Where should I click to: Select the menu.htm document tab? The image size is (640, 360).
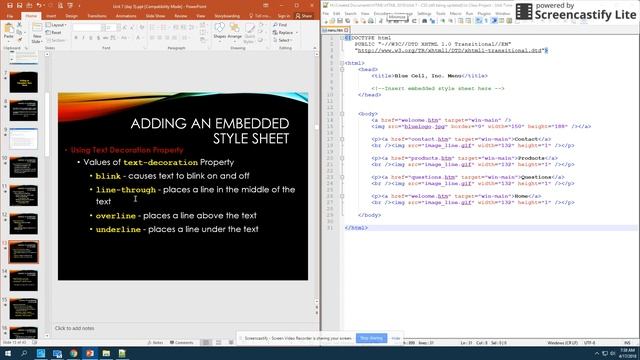(x=336, y=30)
